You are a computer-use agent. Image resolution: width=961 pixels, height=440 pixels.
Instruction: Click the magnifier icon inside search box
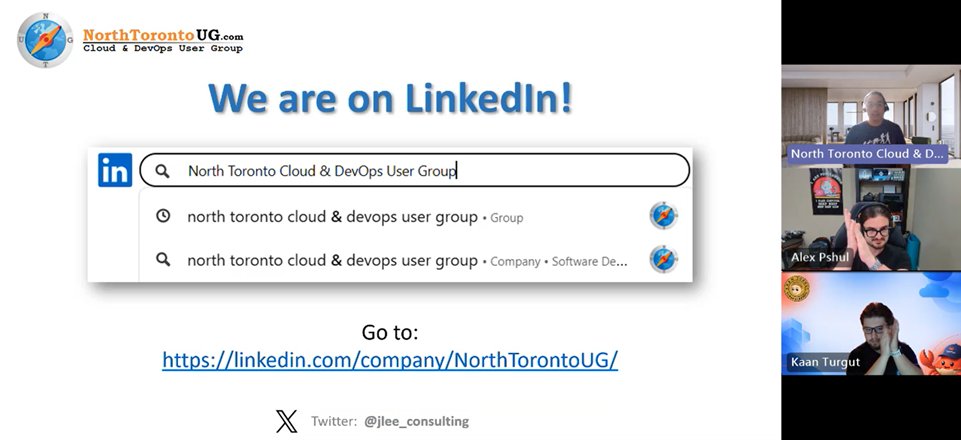point(162,171)
